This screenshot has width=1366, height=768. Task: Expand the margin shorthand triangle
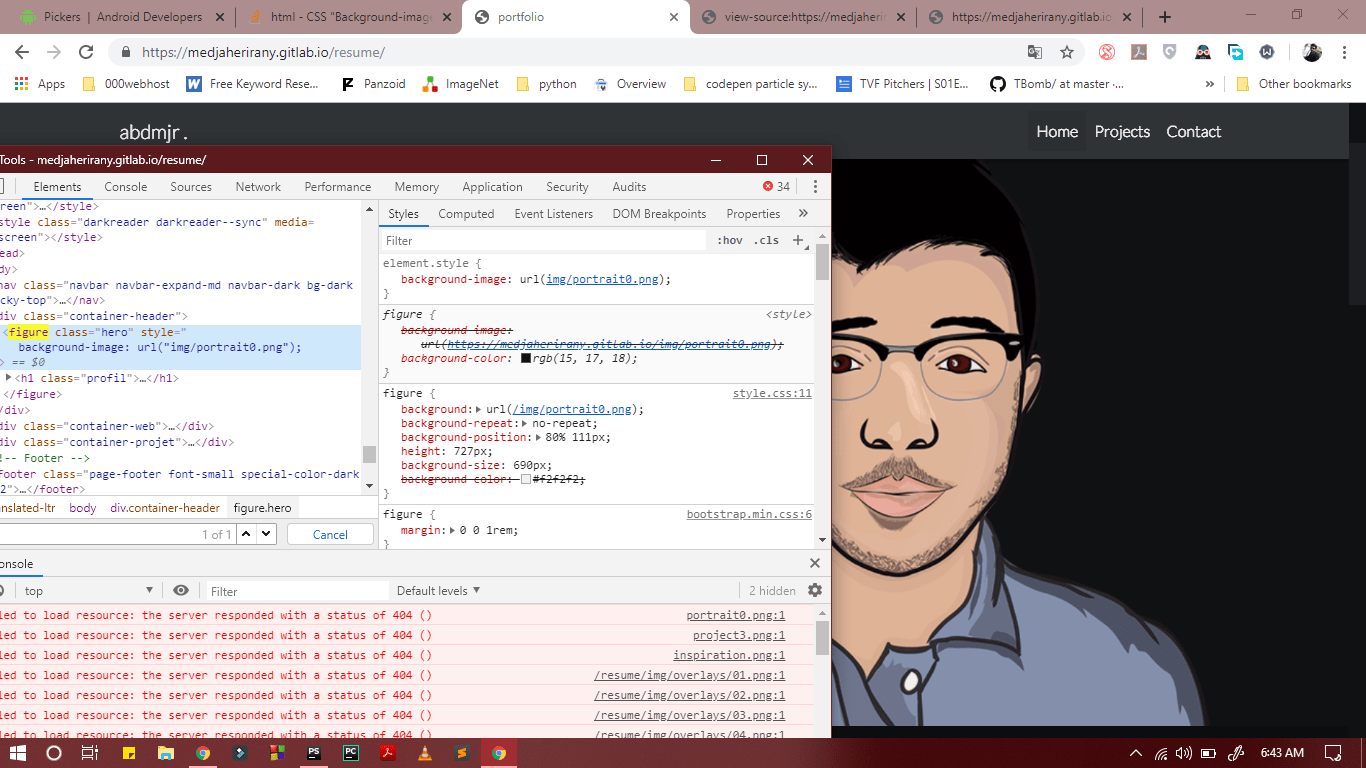coord(453,530)
